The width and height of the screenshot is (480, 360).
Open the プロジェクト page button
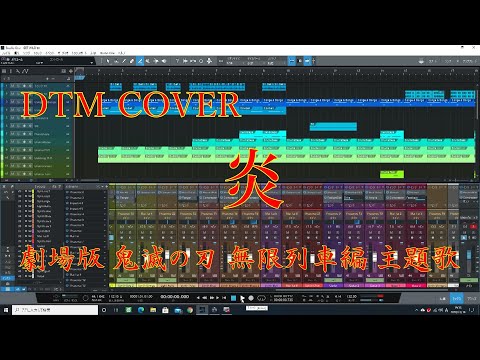[468, 61]
